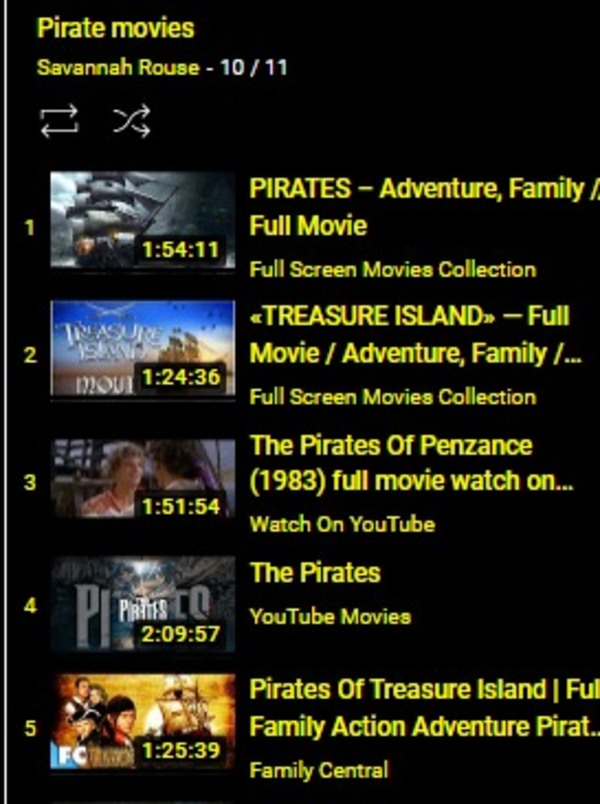This screenshot has width=600, height=804.
Task: Click the Treasure Island thumbnail image
Action: 143,348
